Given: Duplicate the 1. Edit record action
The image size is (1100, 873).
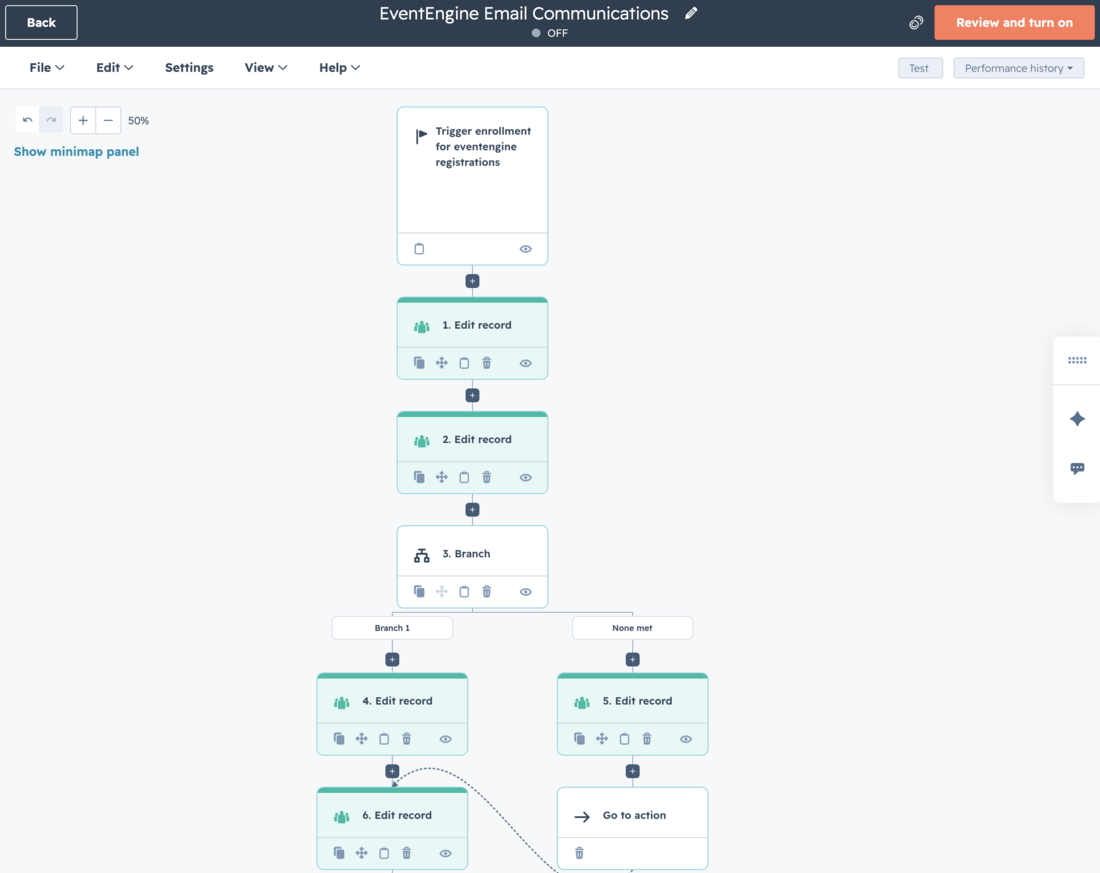Looking at the screenshot, I should pos(419,363).
